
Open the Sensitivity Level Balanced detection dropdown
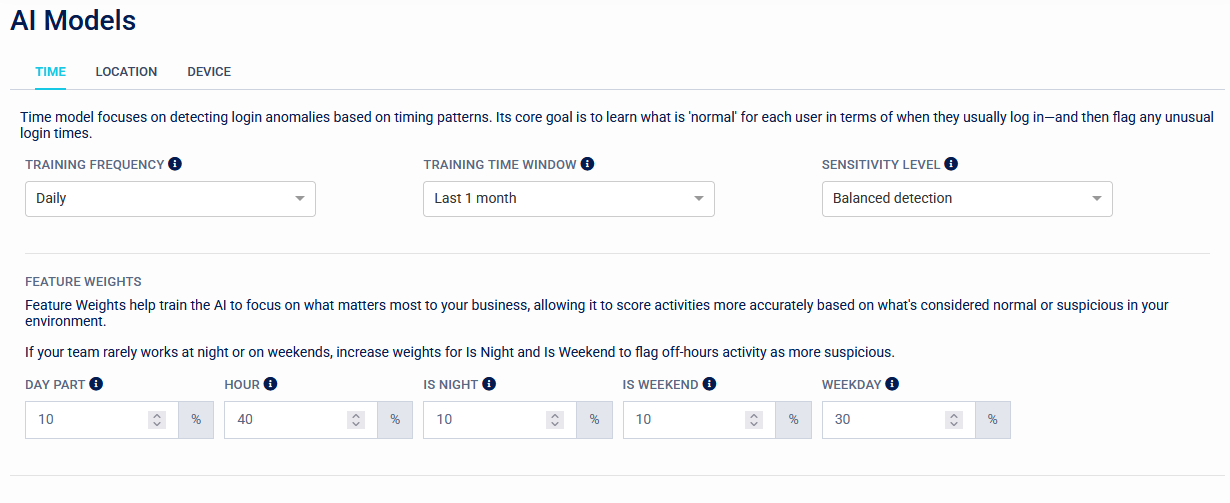(x=966, y=199)
